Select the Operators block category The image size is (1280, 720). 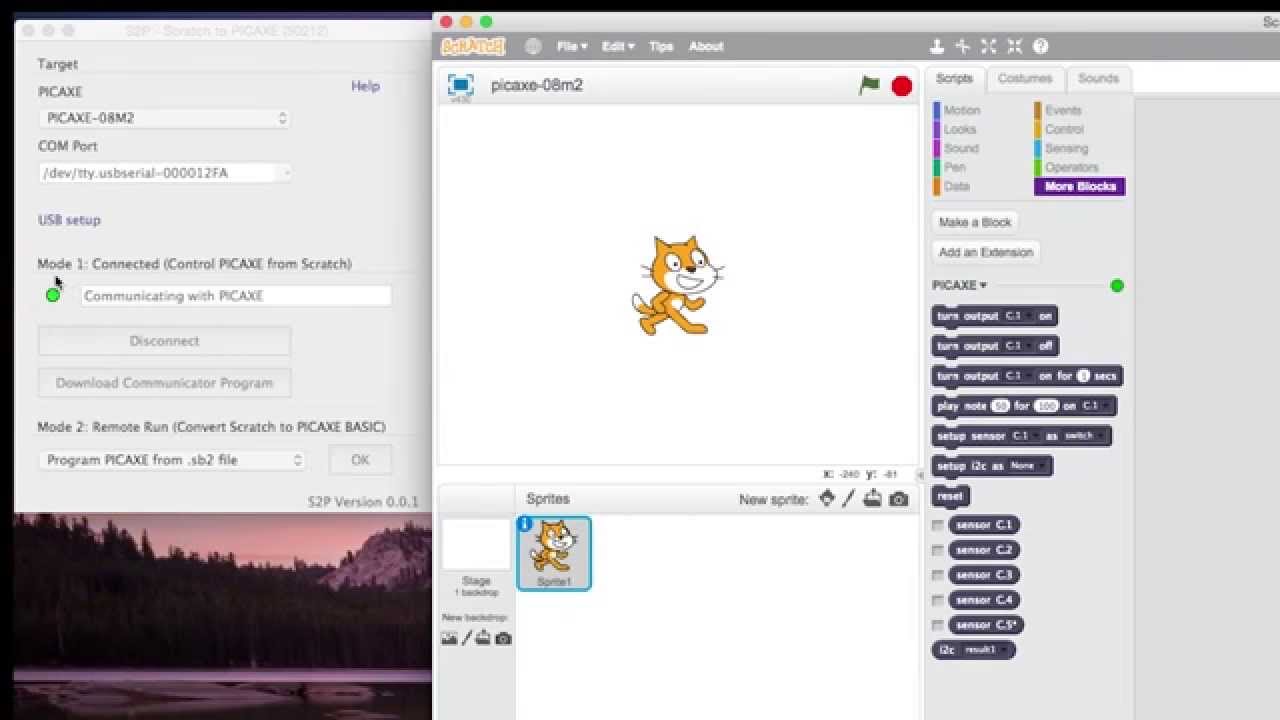point(1067,167)
